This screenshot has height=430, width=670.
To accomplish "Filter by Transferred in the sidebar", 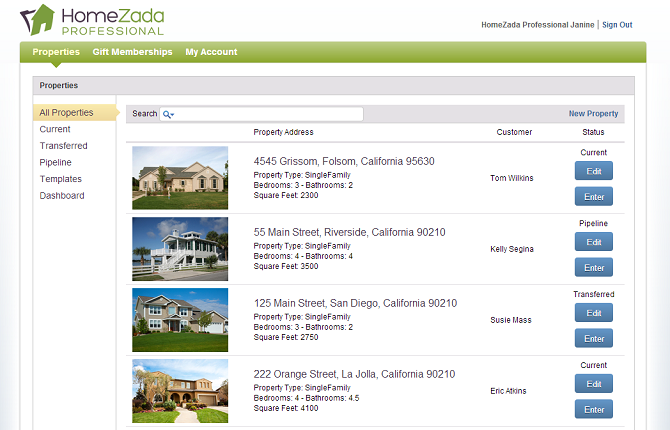I will (x=63, y=146).
